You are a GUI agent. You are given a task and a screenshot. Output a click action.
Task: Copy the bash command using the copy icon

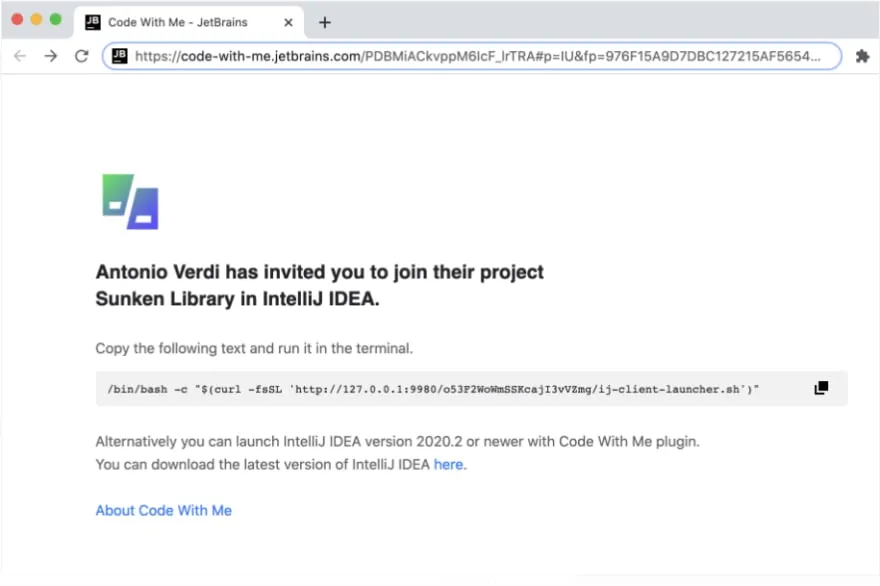tap(821, 388)
